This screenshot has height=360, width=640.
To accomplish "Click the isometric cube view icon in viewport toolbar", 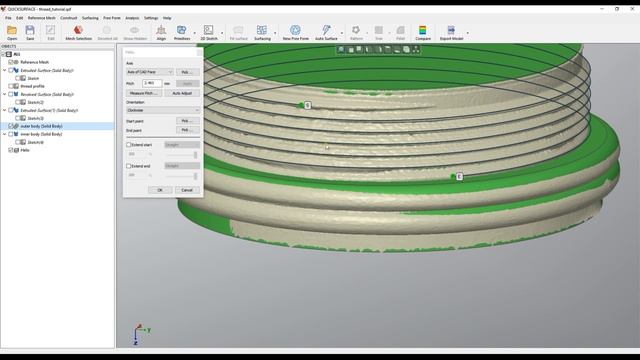I will [x=406, y=49].
